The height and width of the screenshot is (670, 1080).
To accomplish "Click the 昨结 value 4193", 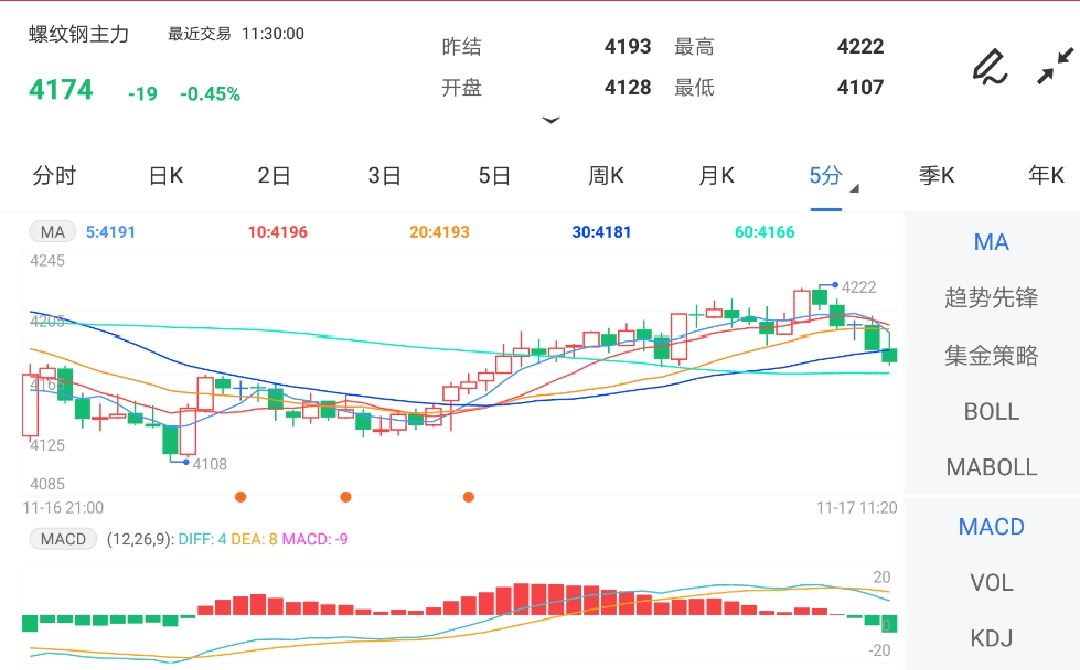I will (x=627, y=46).
